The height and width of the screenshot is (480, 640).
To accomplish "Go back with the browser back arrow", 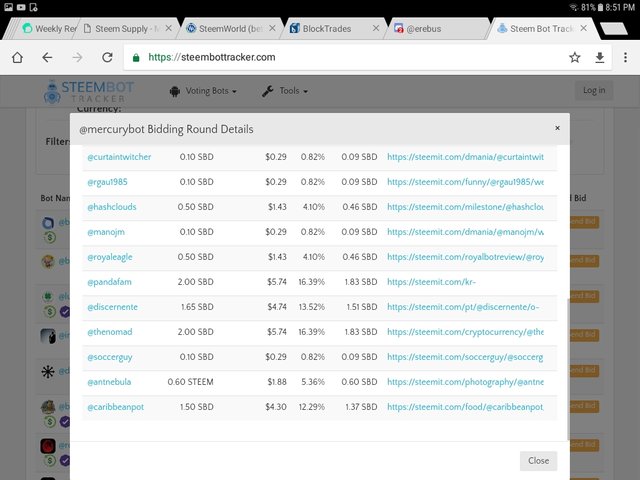I will (47, 58).
